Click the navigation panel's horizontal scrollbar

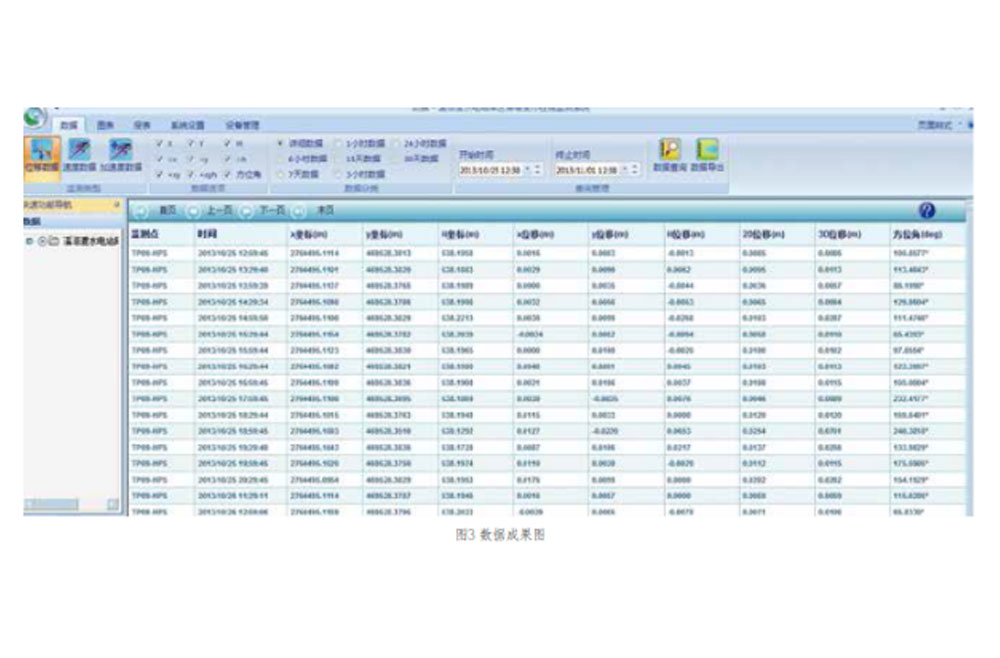click(x=71, y=504)
